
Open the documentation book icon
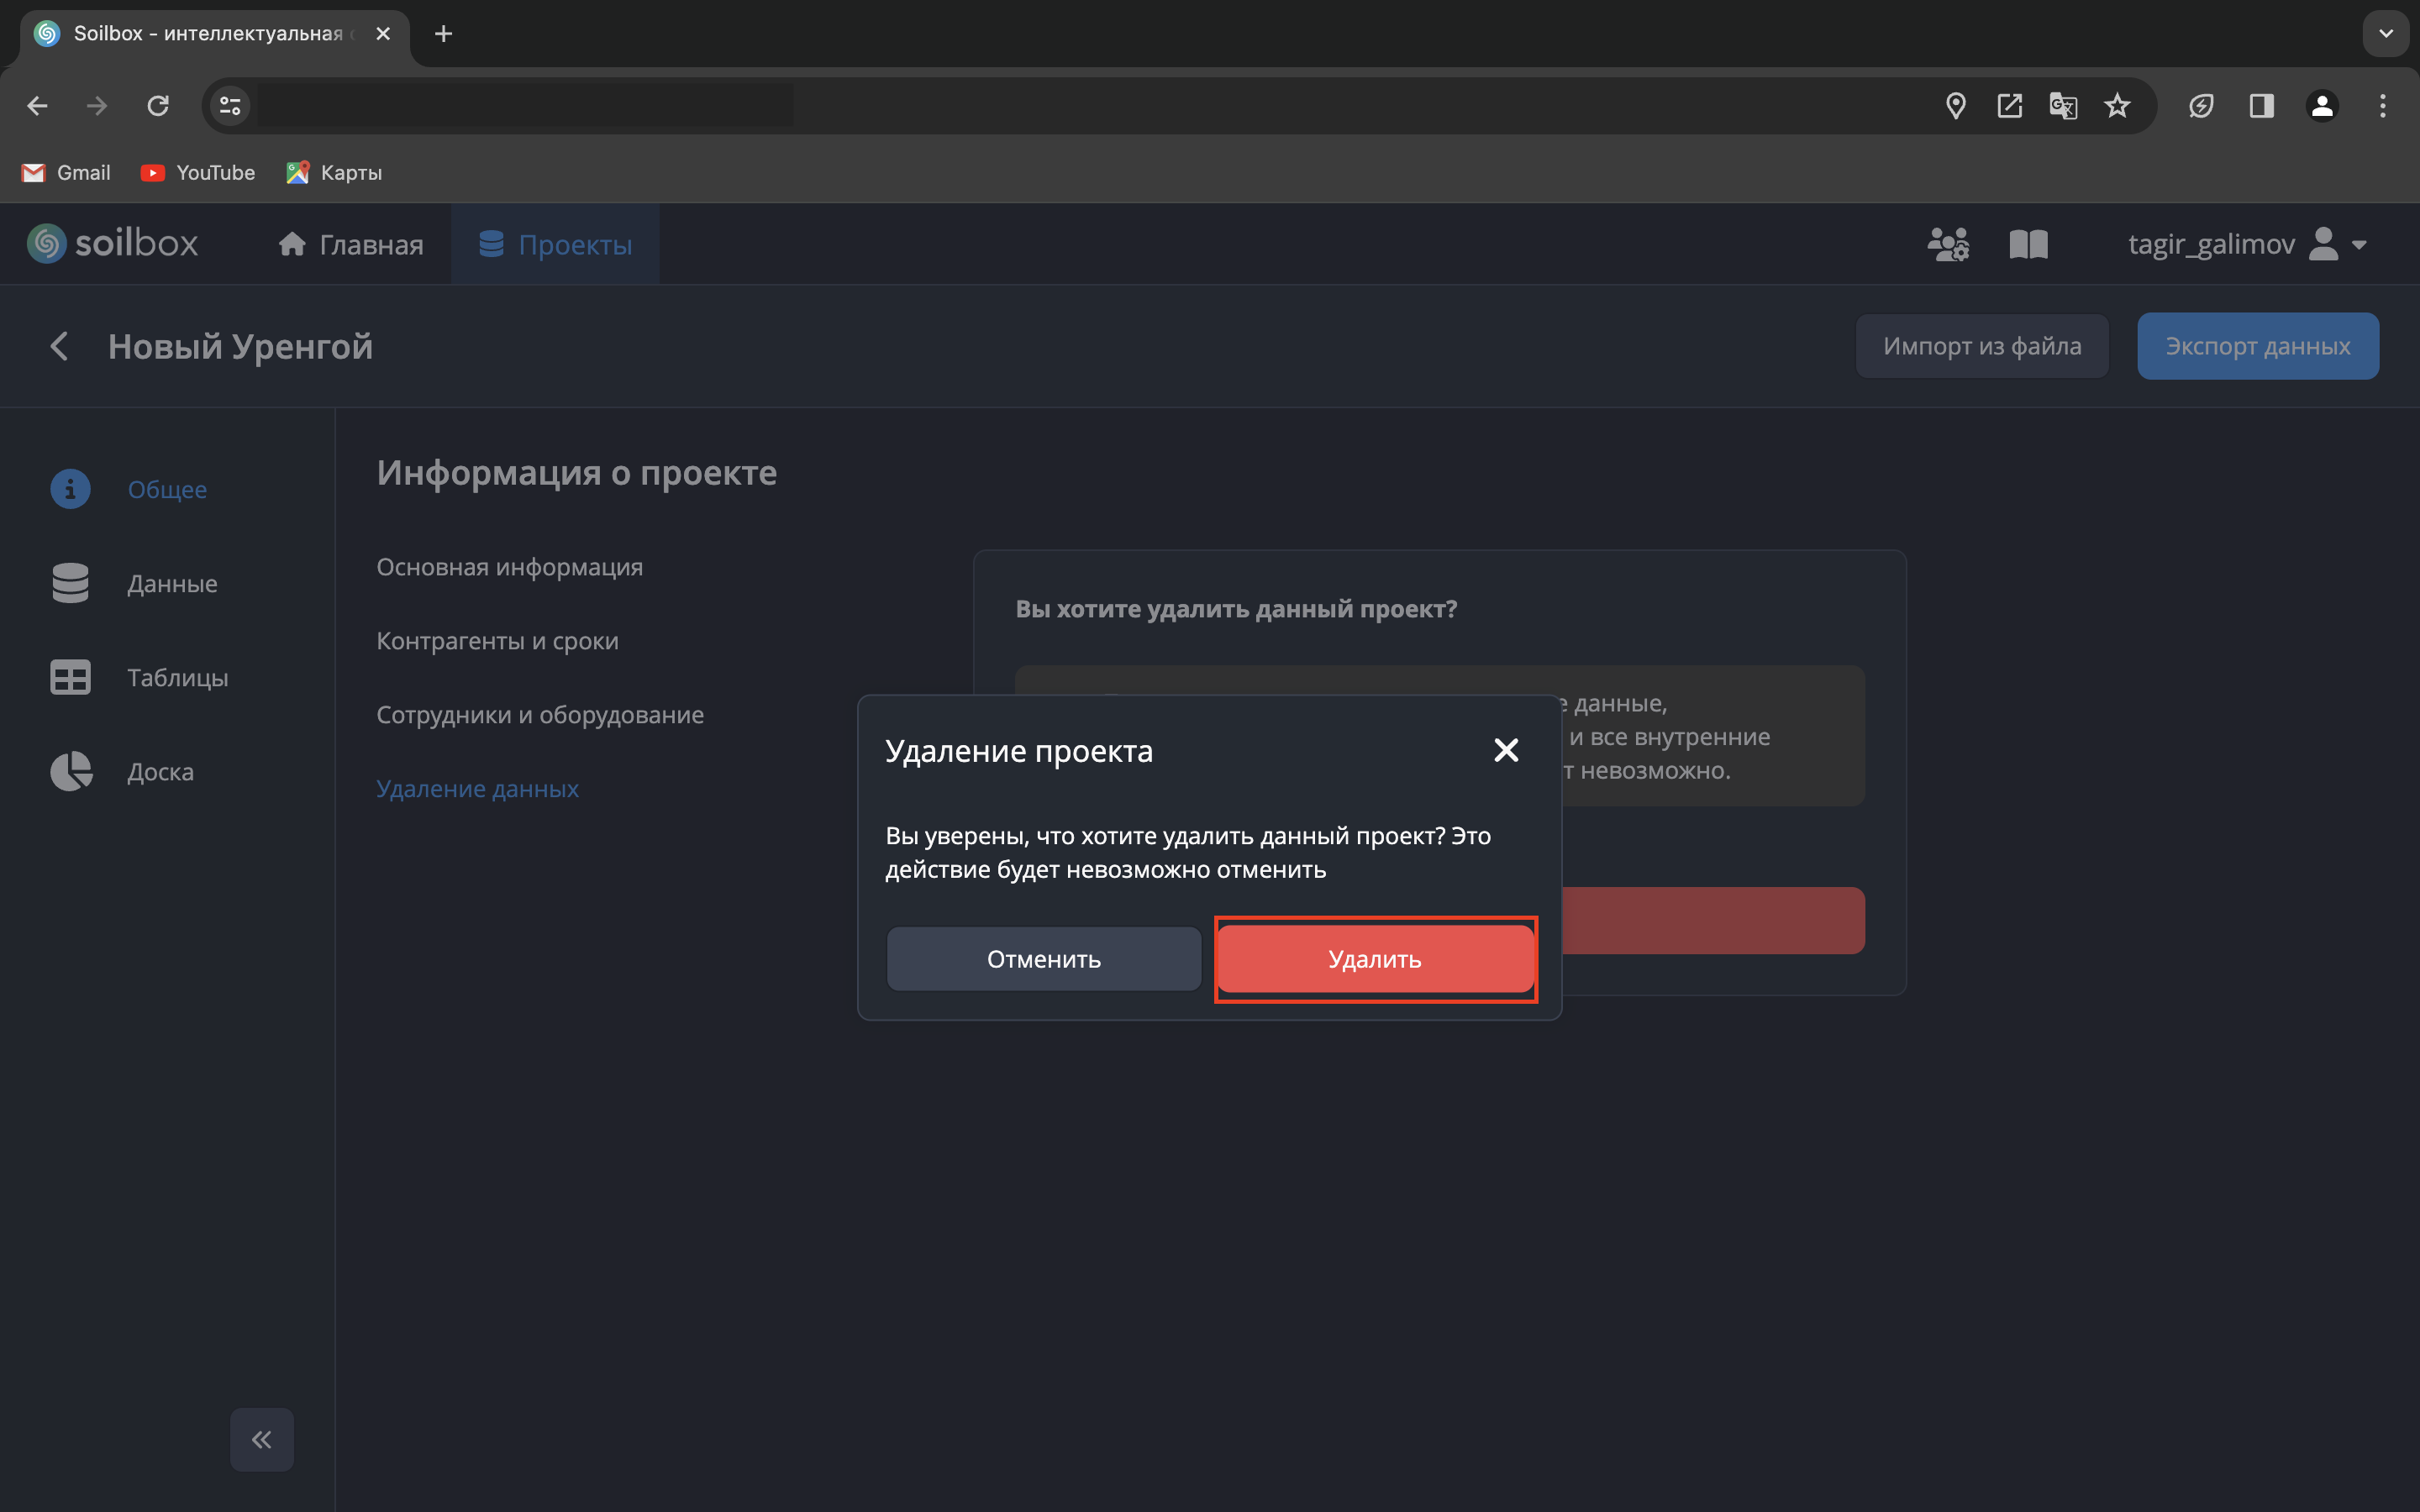click(2028, 244)
